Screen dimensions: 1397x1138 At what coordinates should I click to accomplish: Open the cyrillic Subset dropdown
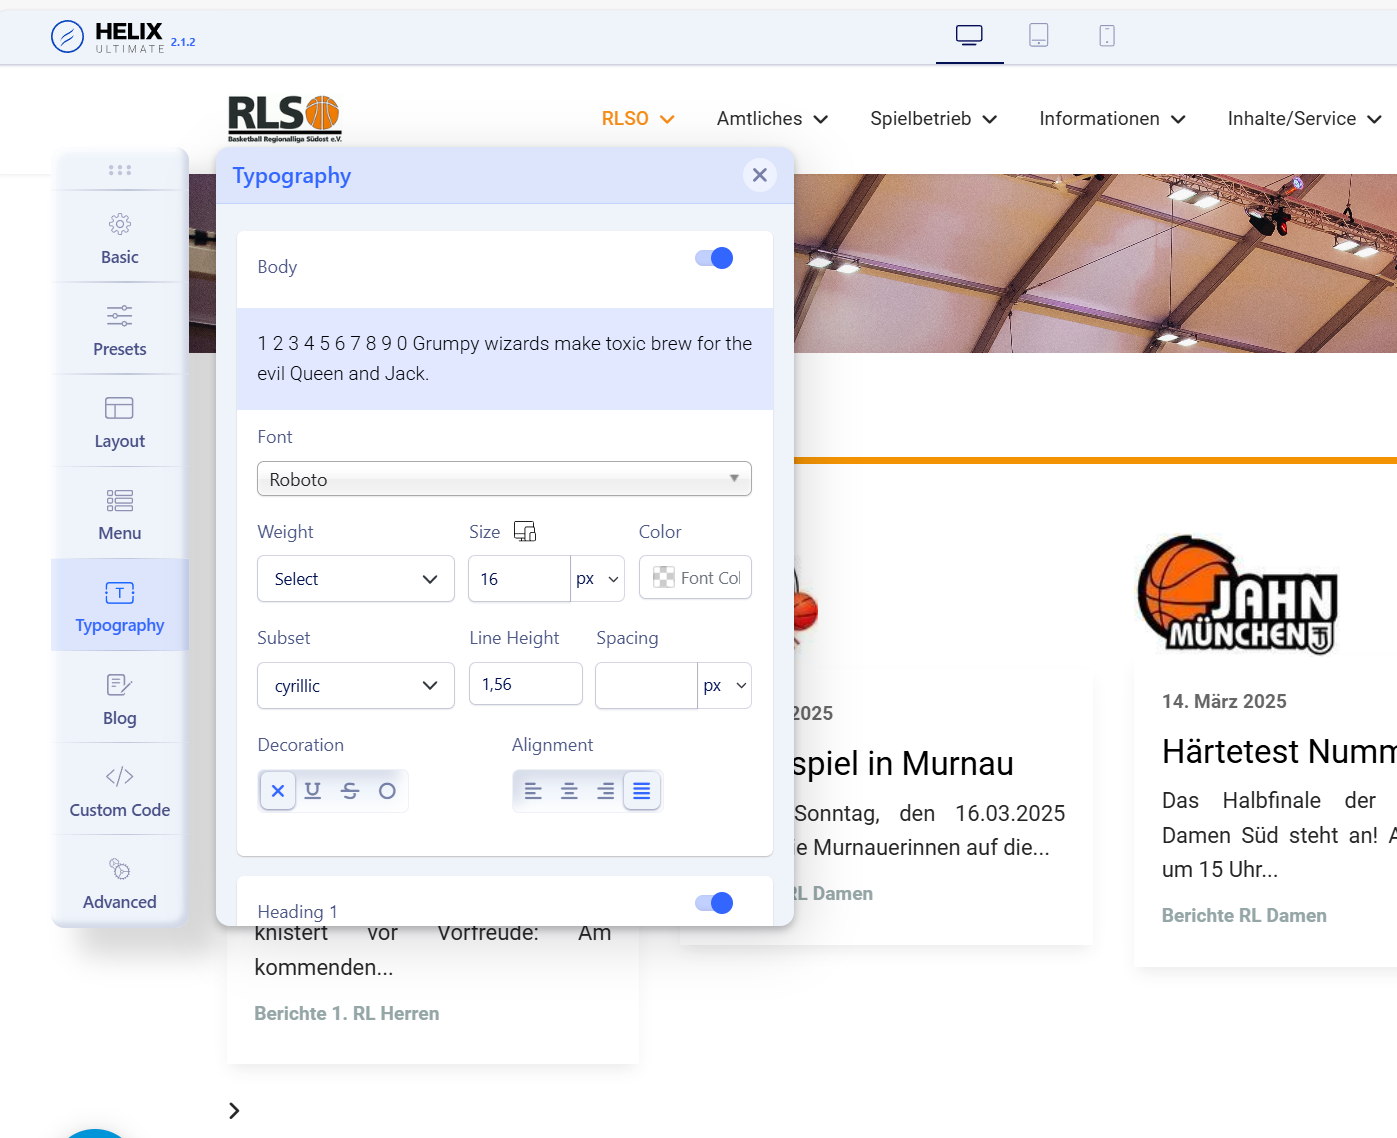(355, 686)
